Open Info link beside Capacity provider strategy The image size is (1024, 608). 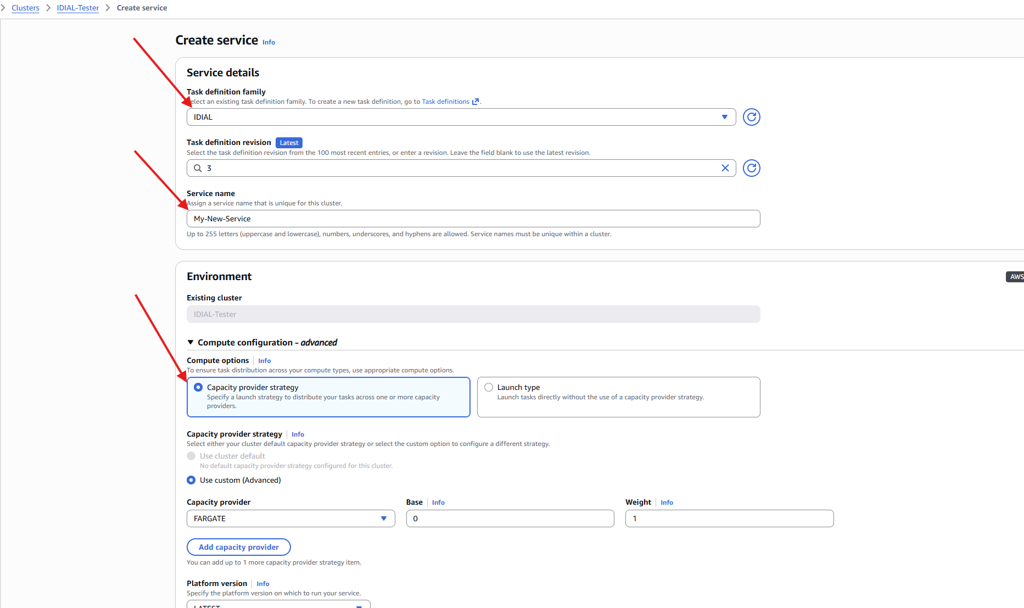pyautogui.click(x=297, y=434)
